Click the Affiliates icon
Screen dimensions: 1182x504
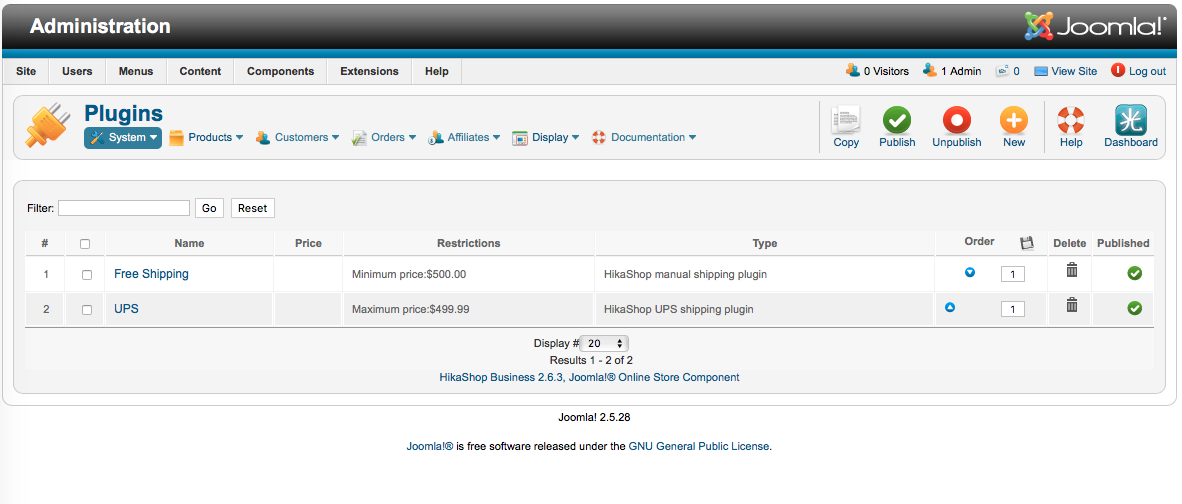coord(436,138)
